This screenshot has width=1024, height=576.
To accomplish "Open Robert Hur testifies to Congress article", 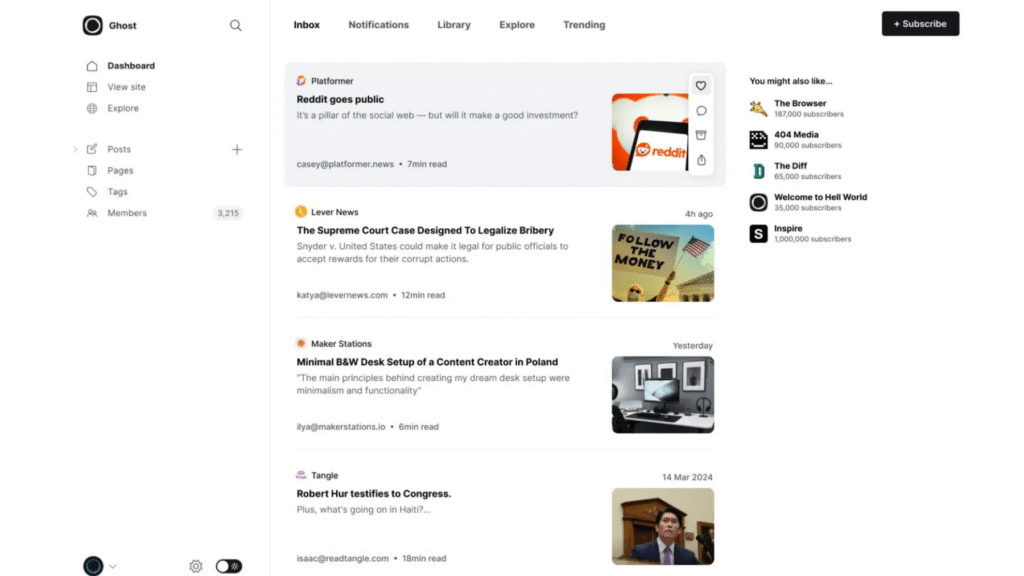I will coord(374,494).
